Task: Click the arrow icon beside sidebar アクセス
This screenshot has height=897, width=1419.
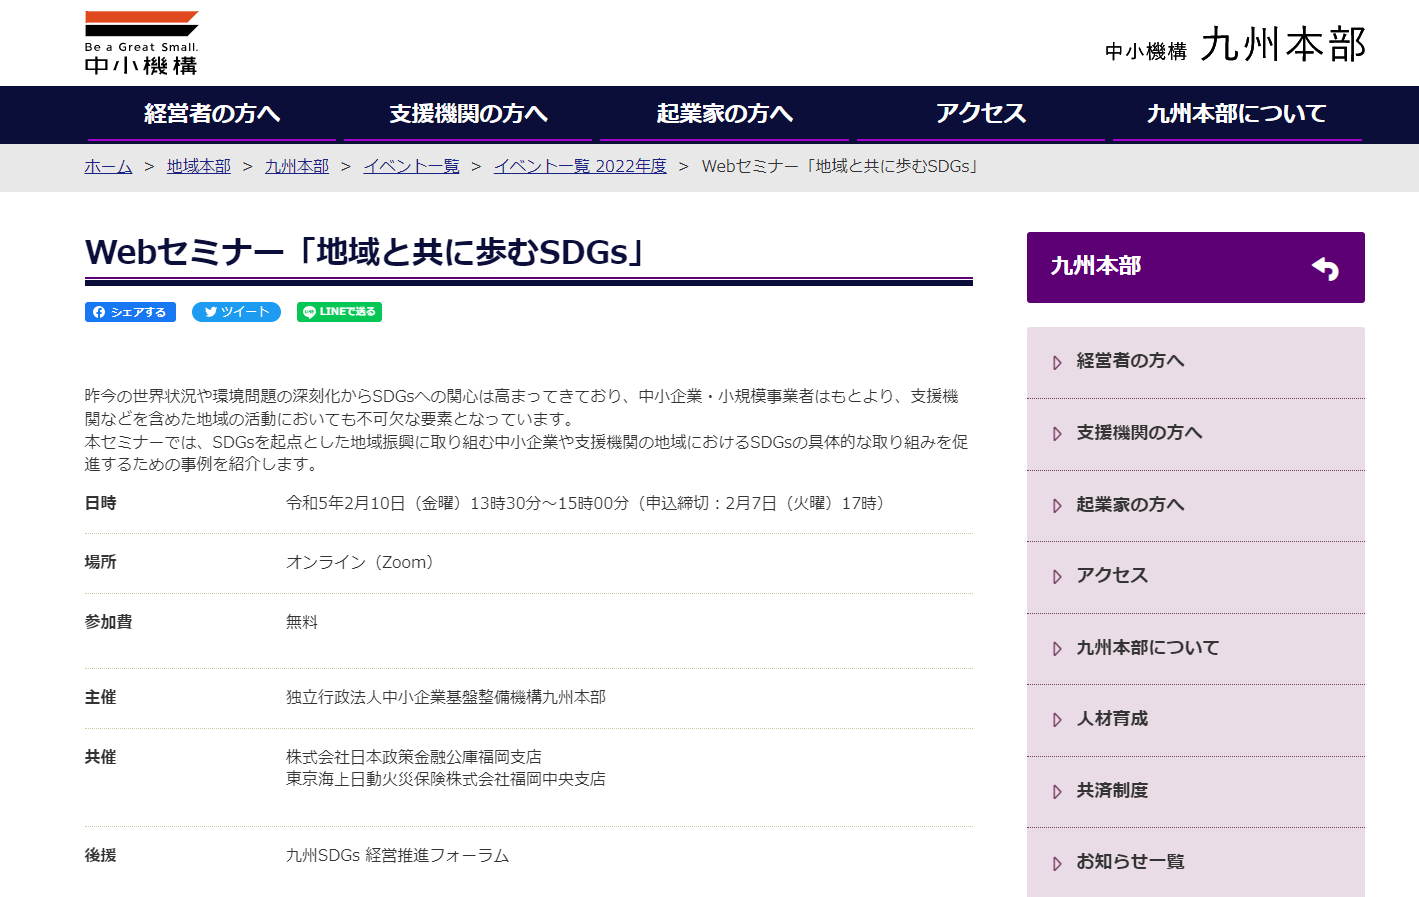Action: pos(1057,577)
